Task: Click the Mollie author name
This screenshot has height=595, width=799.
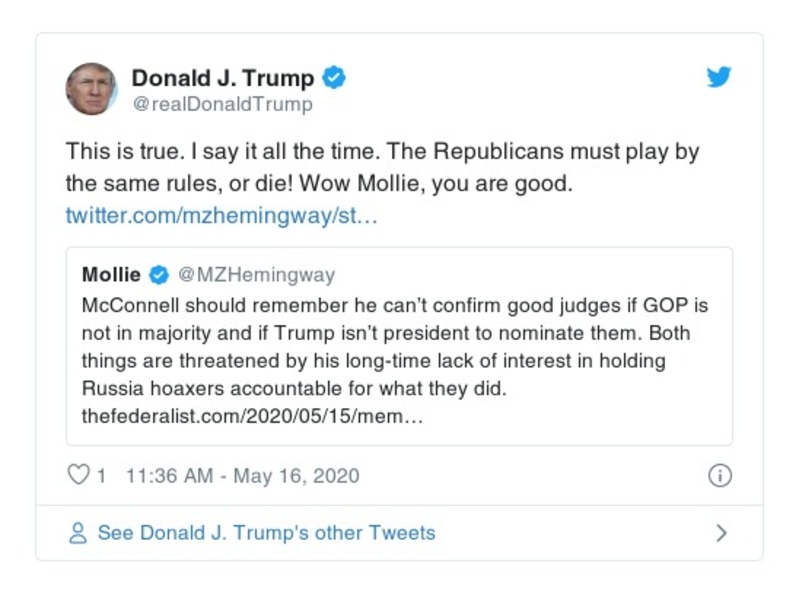Action: coord(111,275)
